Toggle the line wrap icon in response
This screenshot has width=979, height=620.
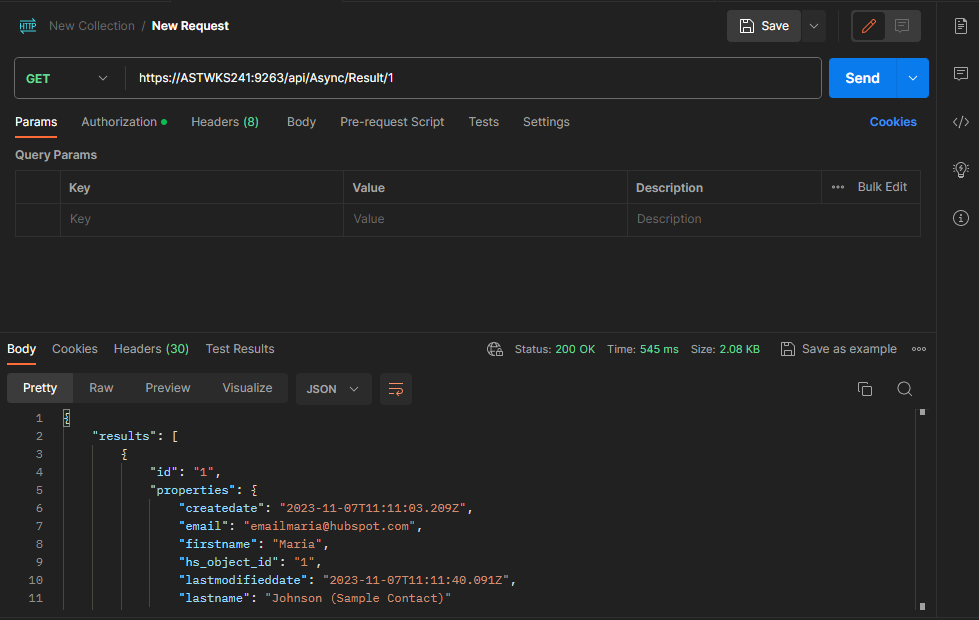click(x=396, y=389)
